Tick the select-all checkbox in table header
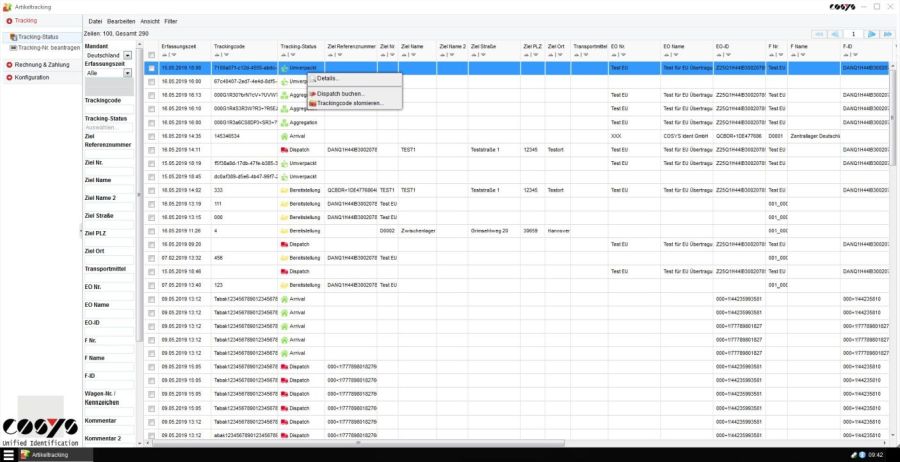Image resolution: width=900 pixels, height=462 pixels. 151,55
